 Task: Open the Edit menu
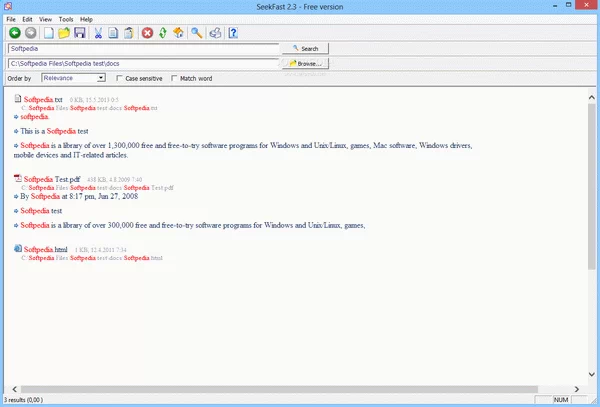click(27, 19)
